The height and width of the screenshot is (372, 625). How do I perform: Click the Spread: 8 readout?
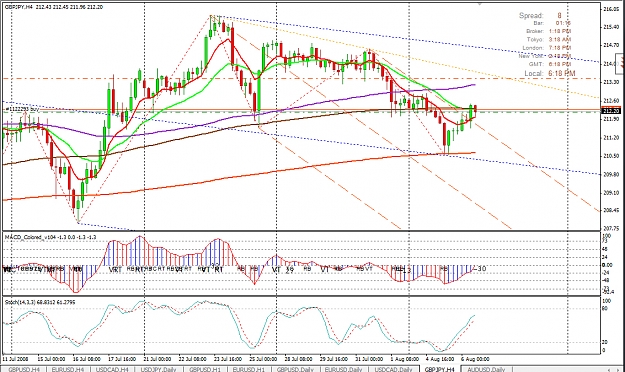540,16
